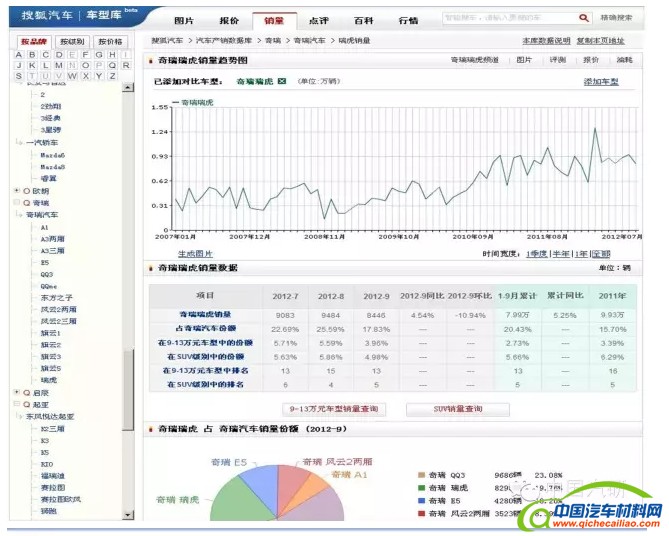Switch sidebar to 按级别 tab
This screenshot has height=536, width=669.
(x=72, y=41)
